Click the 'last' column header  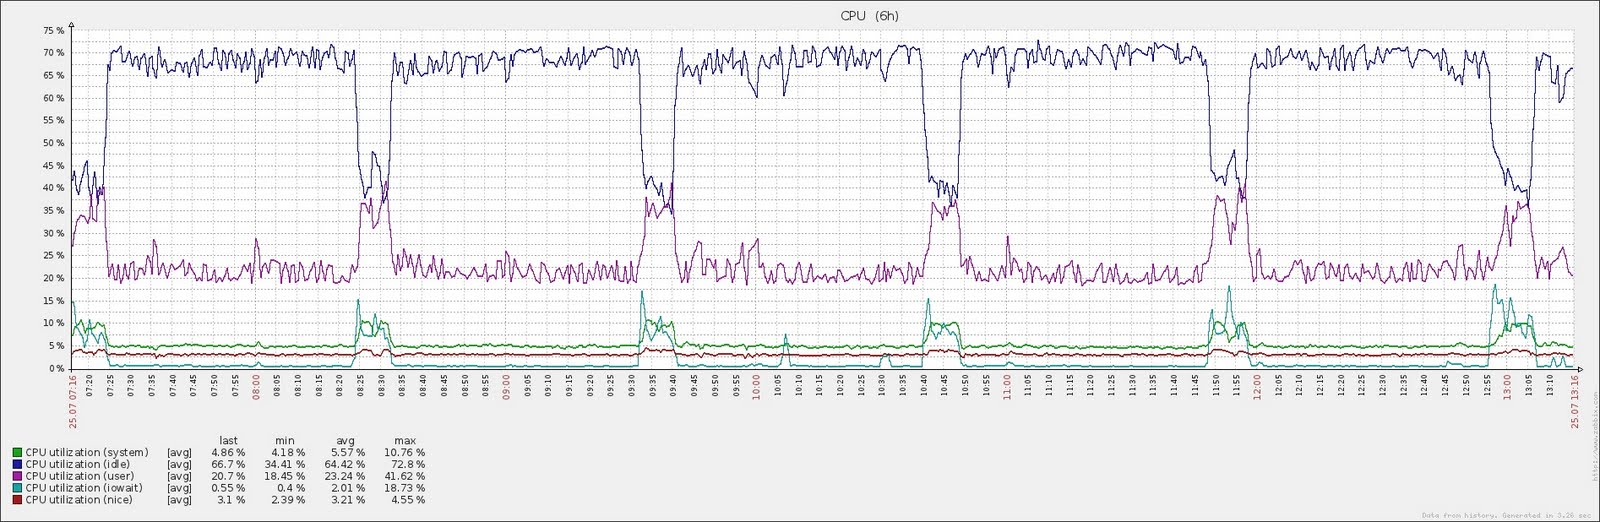[228, 441]
